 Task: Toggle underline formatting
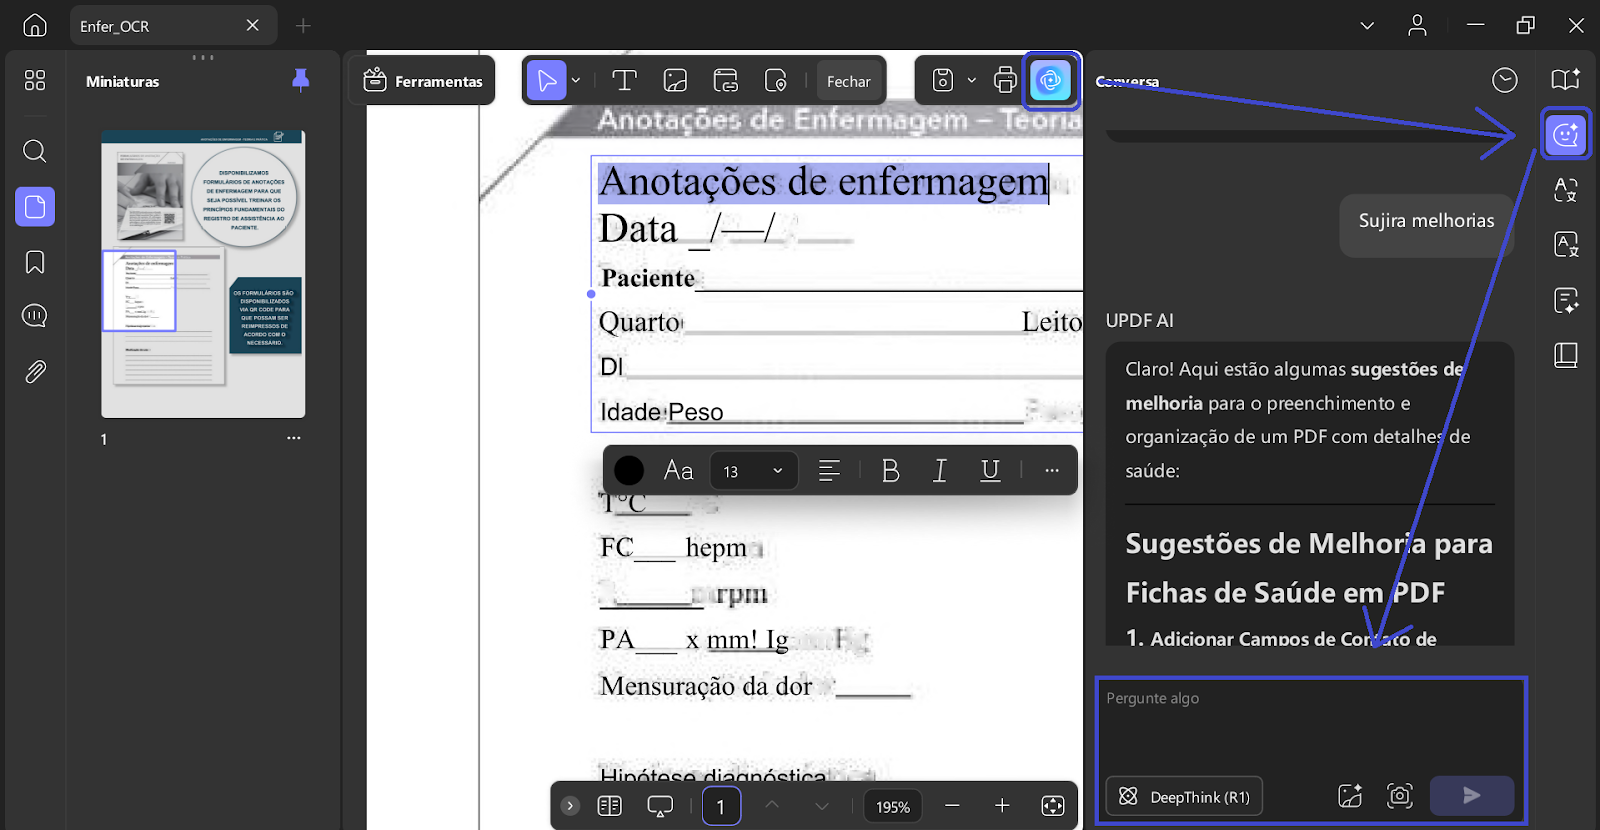coord(990,470)
